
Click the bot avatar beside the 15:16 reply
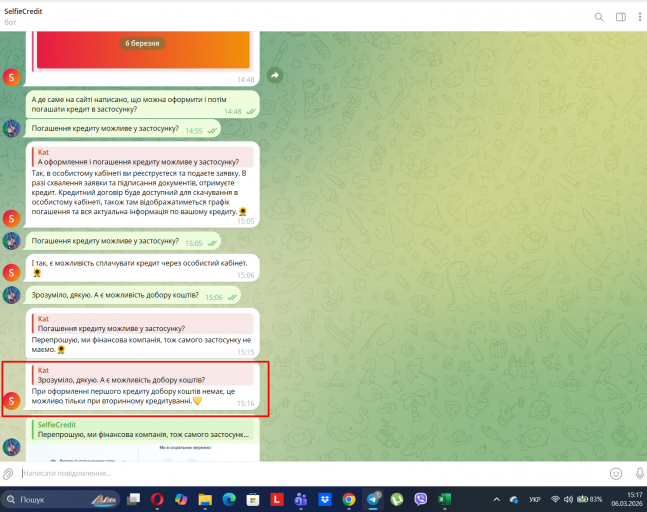click(12, 401)
